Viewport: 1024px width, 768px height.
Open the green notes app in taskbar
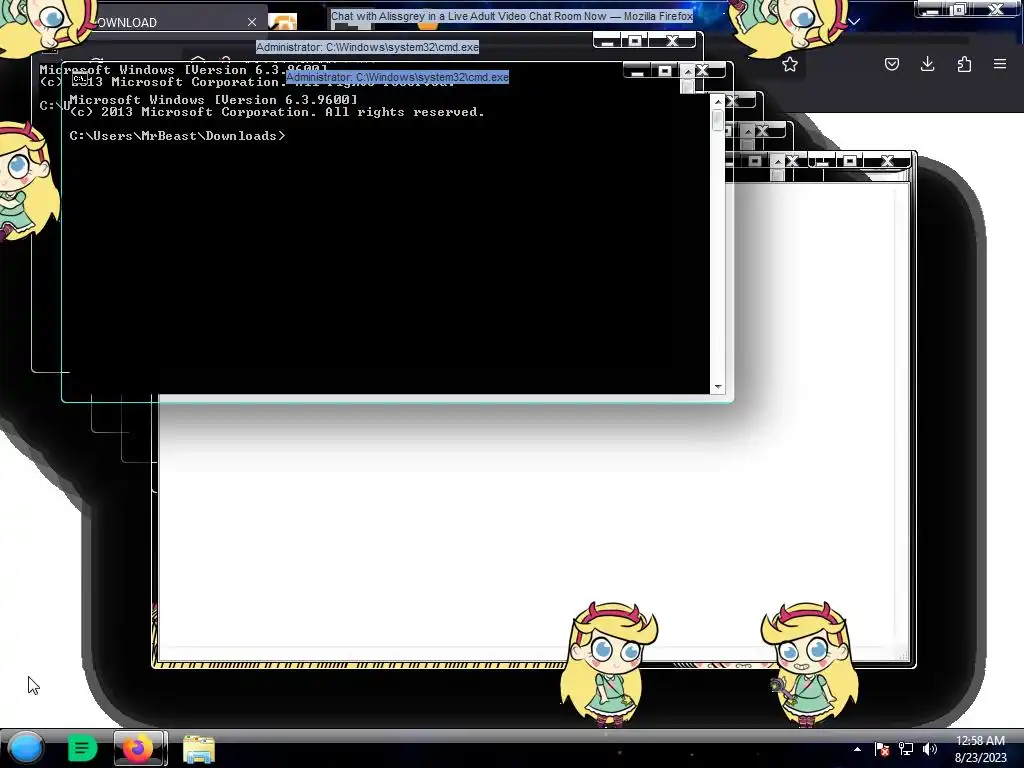[x=82, y=748]
